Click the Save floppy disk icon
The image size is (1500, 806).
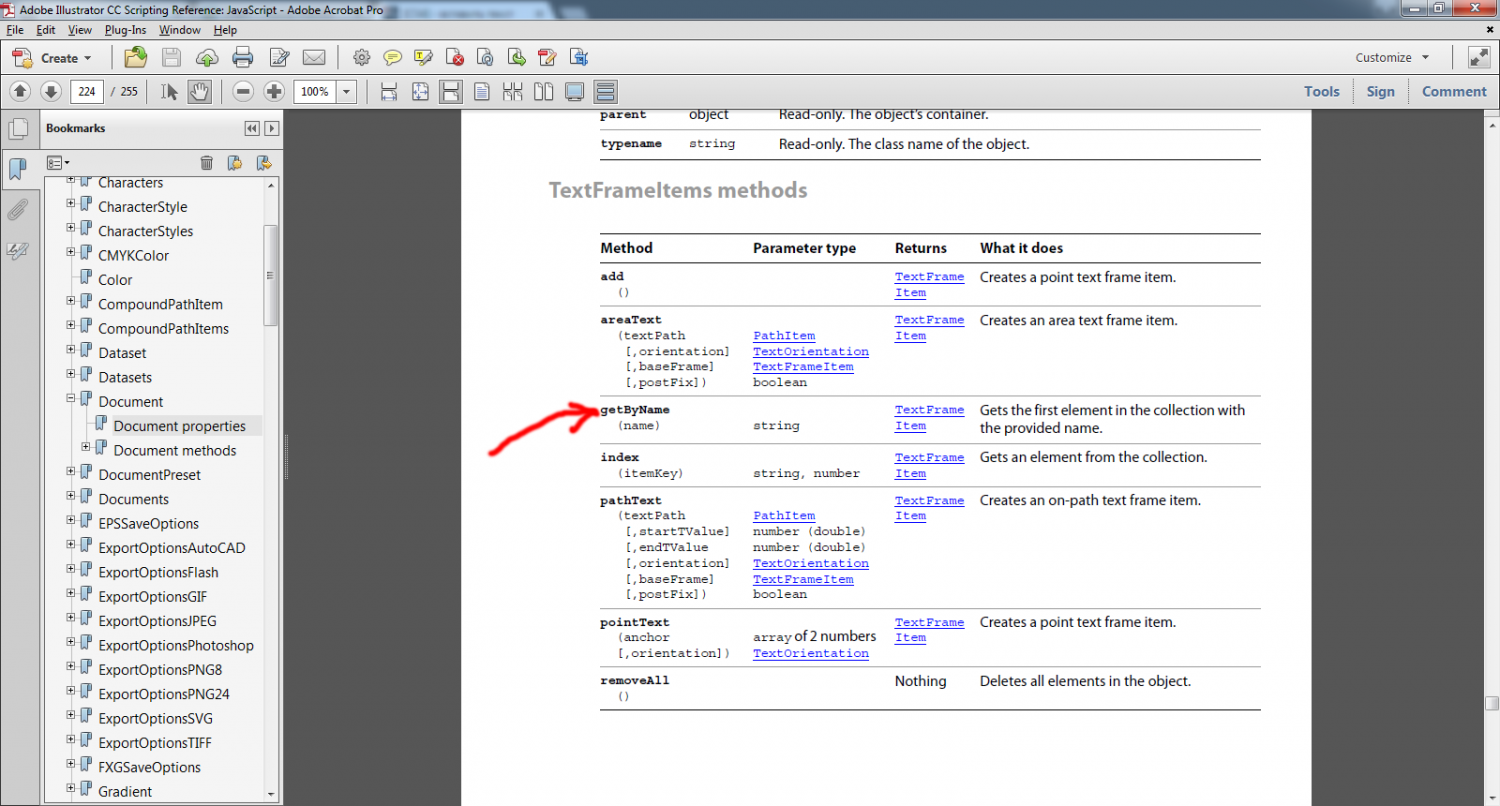[x=172, y=57]
